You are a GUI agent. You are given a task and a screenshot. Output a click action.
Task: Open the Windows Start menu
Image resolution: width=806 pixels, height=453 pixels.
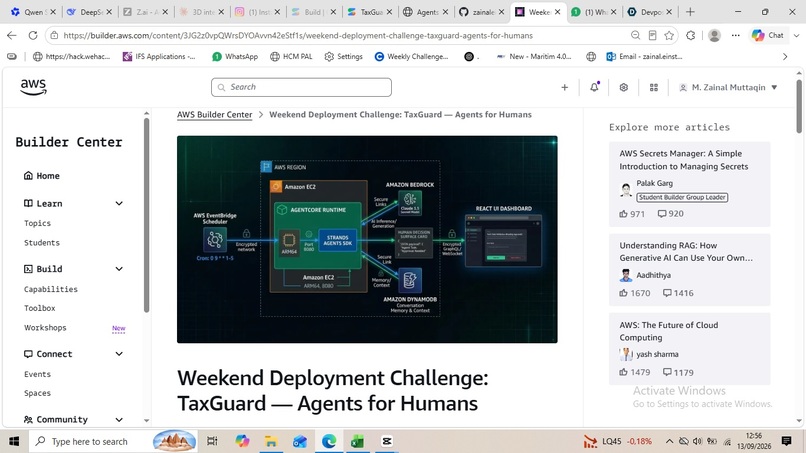tap(14, 441)
